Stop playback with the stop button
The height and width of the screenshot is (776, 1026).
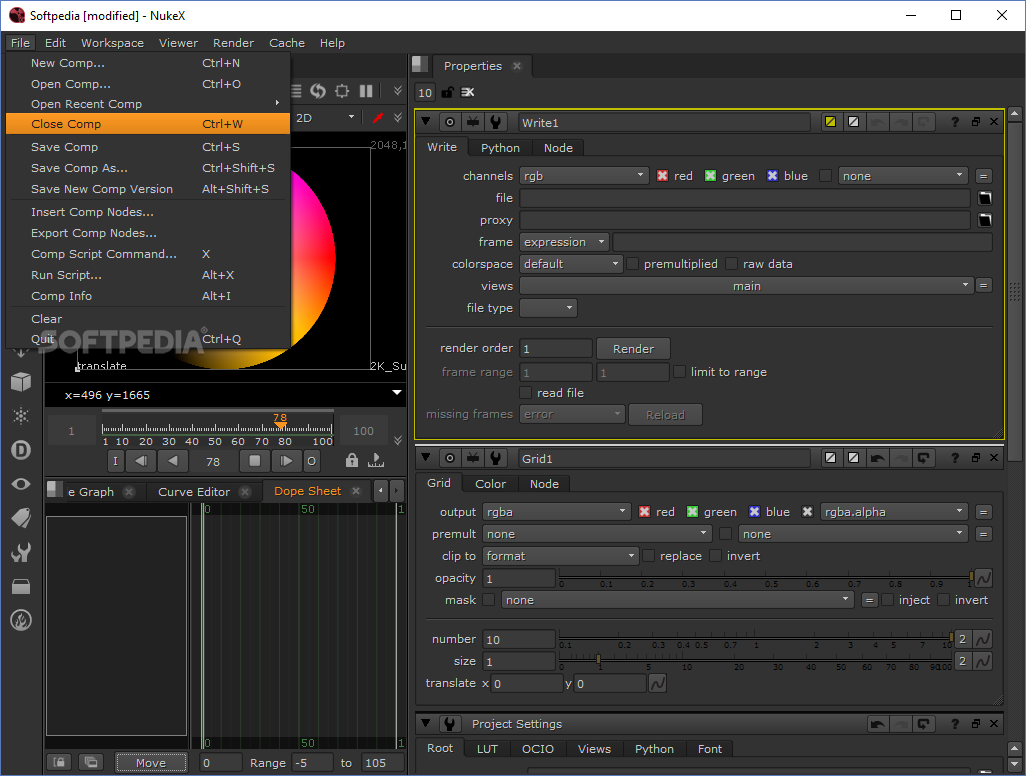[x=255, y=461]
